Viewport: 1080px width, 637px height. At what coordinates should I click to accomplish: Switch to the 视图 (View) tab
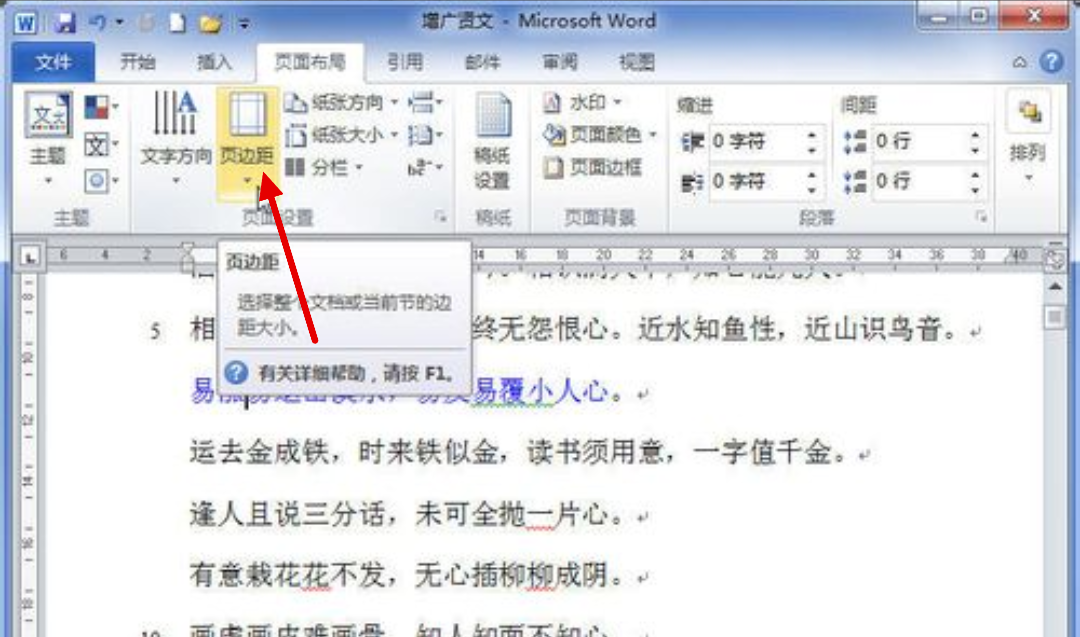pyautogui.click(x=636, y=63)
